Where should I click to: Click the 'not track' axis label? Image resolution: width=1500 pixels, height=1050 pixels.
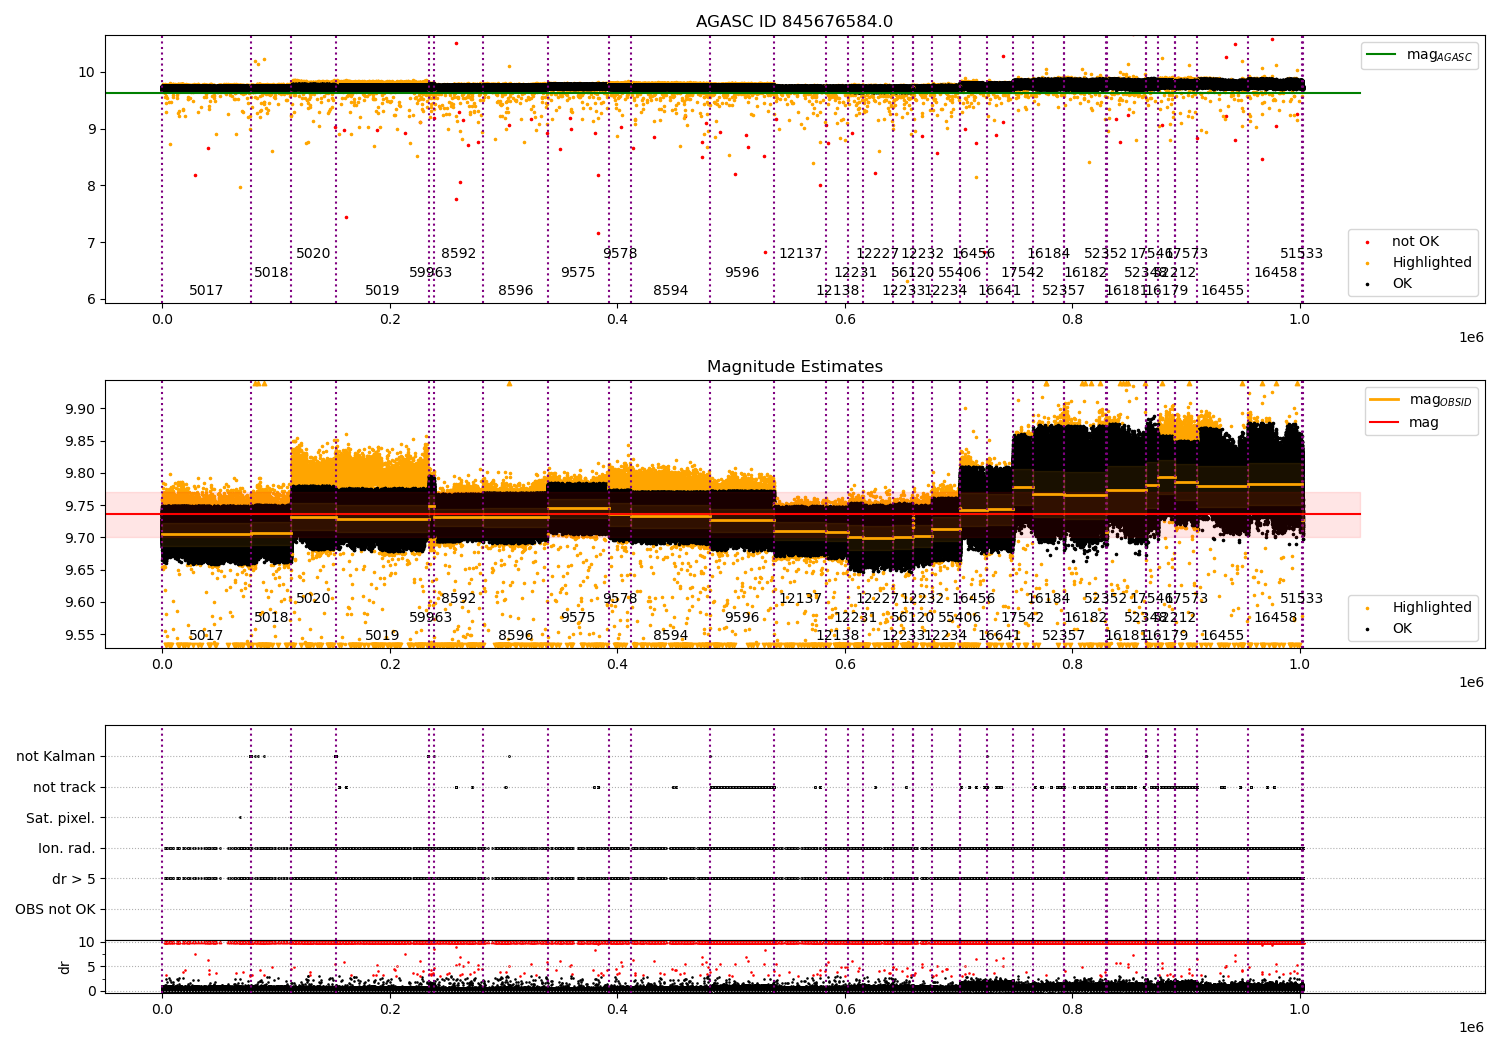click(x=64, y=788)
